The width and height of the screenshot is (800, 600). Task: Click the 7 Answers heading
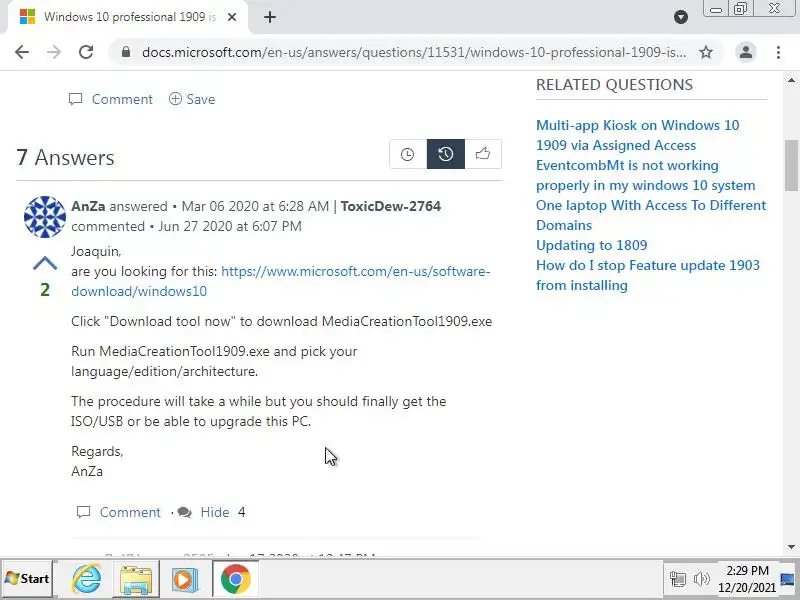click(65, 158)
